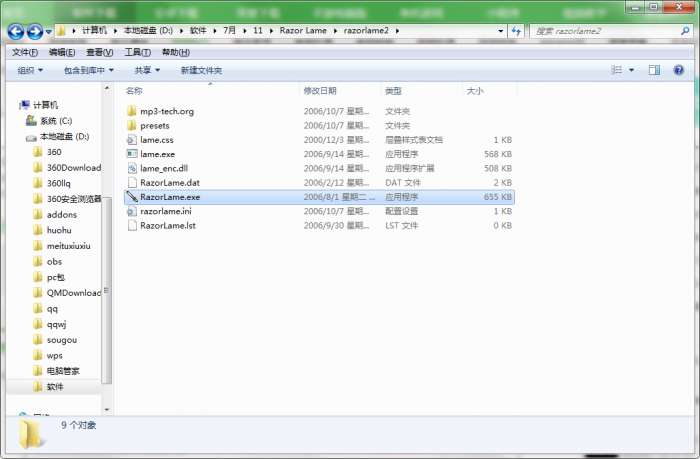Expand the 组织 dropdown
The image size is (700, 459).
[x=30, y=70]
